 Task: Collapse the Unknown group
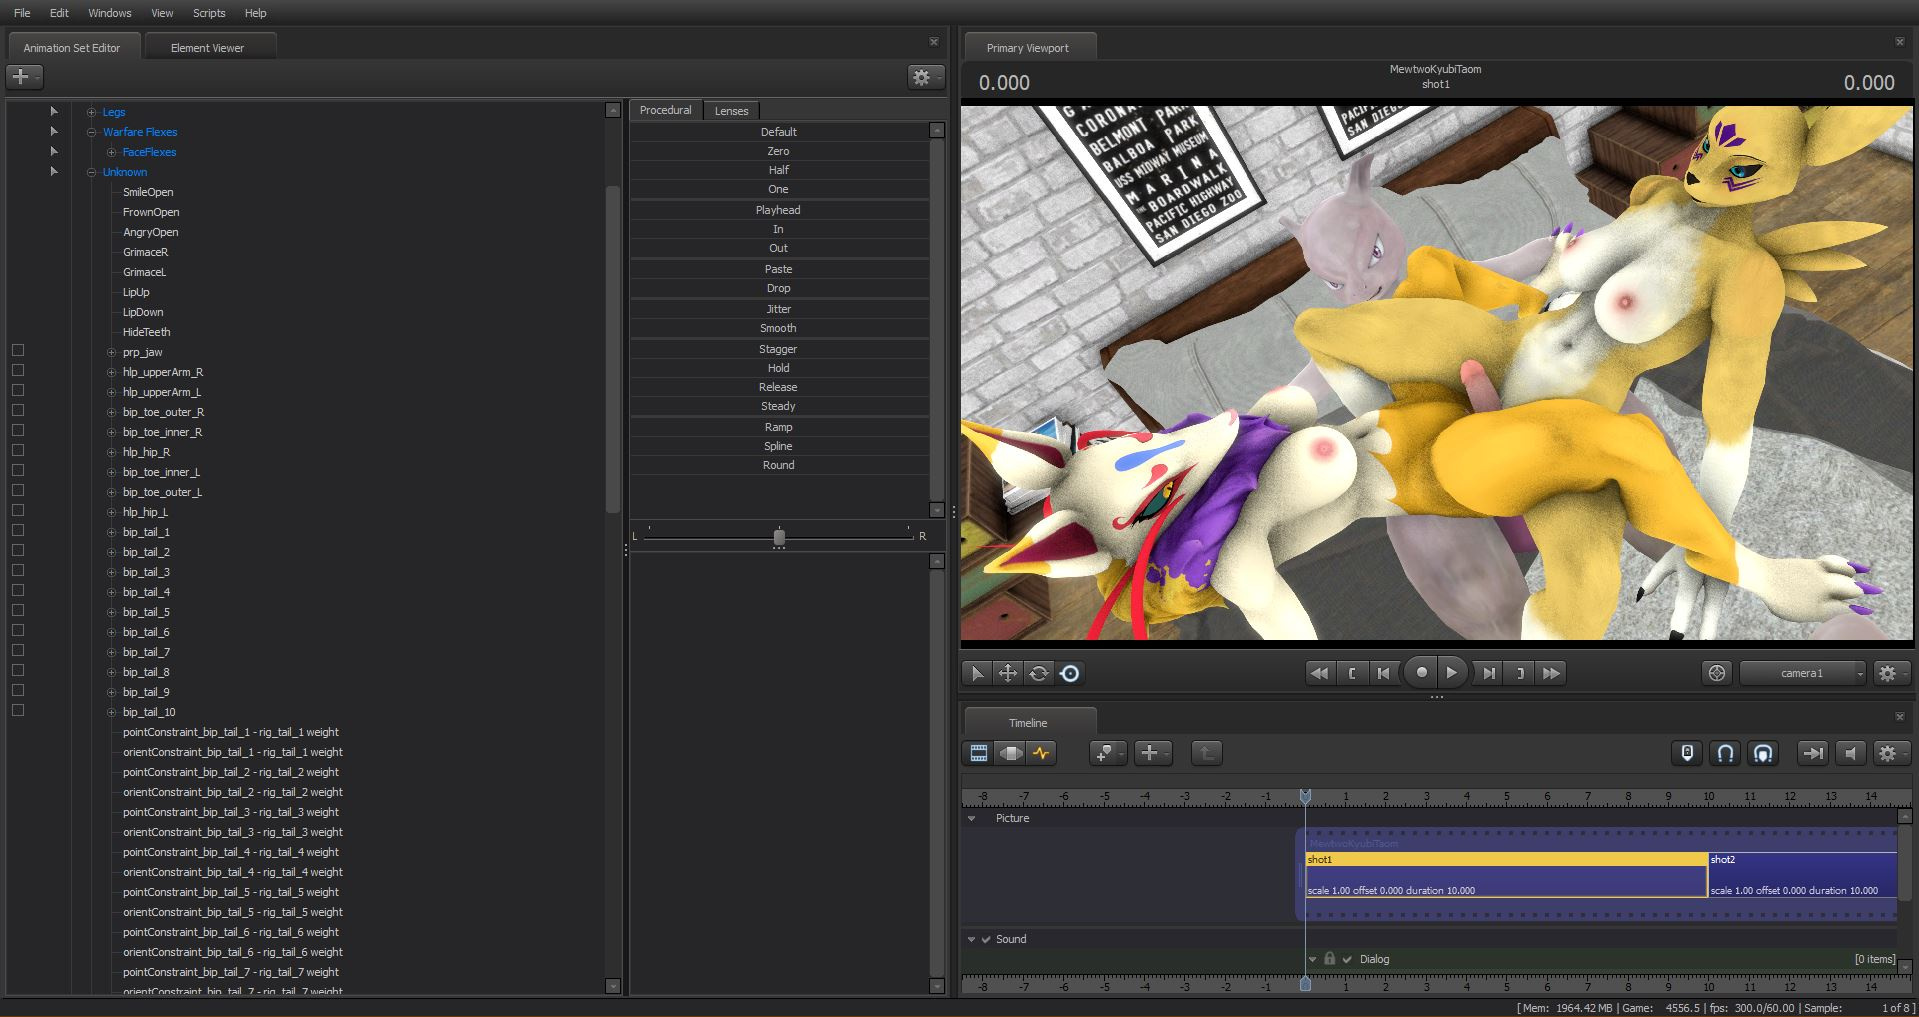pyautogui.click(x=92, y=172)
